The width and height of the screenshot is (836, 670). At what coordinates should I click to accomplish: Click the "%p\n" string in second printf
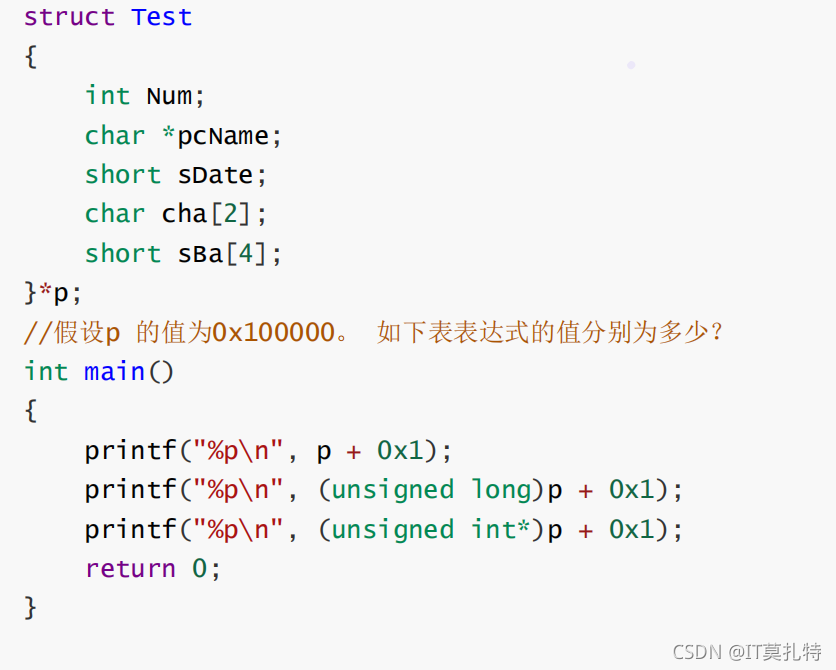237,490
